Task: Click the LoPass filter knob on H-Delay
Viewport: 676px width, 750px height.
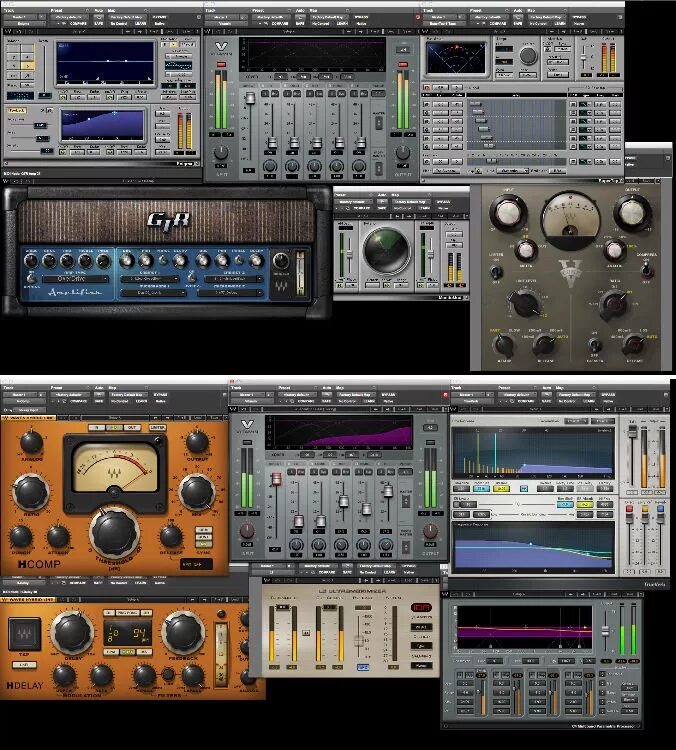Action: (x=193, y=676)
